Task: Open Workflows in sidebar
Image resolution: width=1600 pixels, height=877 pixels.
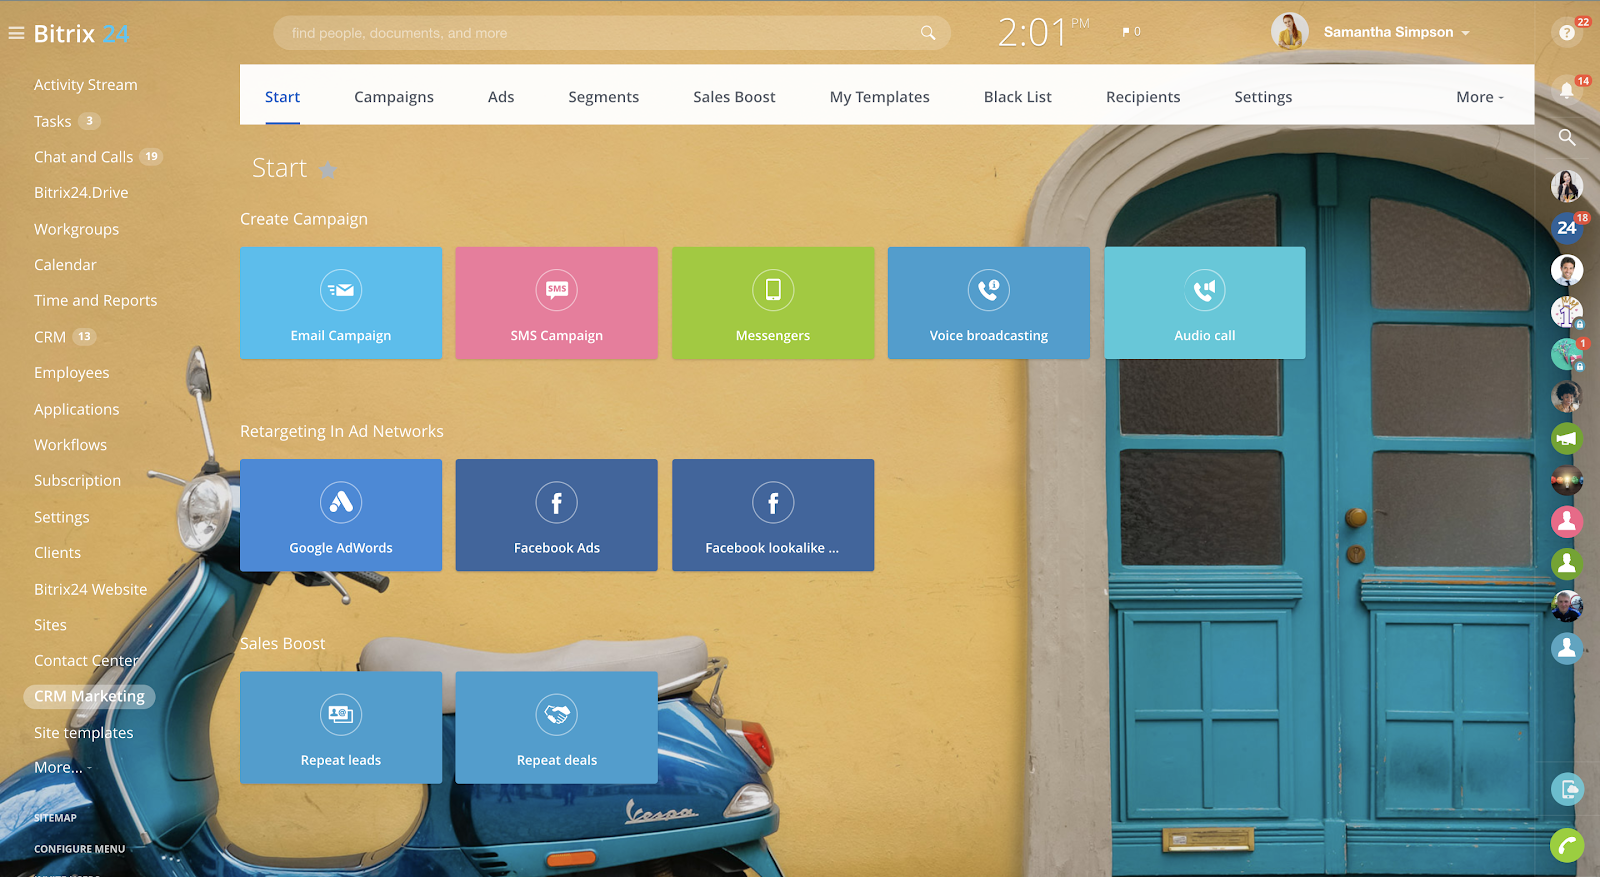Action: pos(70,445)
